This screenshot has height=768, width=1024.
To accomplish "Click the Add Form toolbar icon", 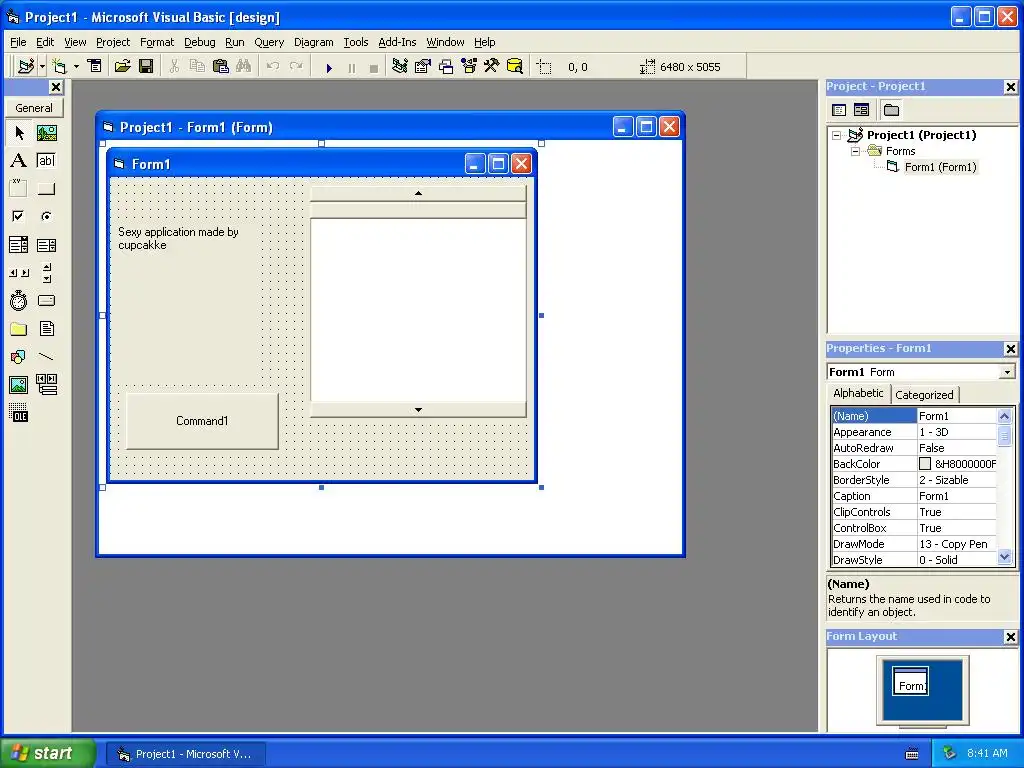I will (x=59, y=67).
